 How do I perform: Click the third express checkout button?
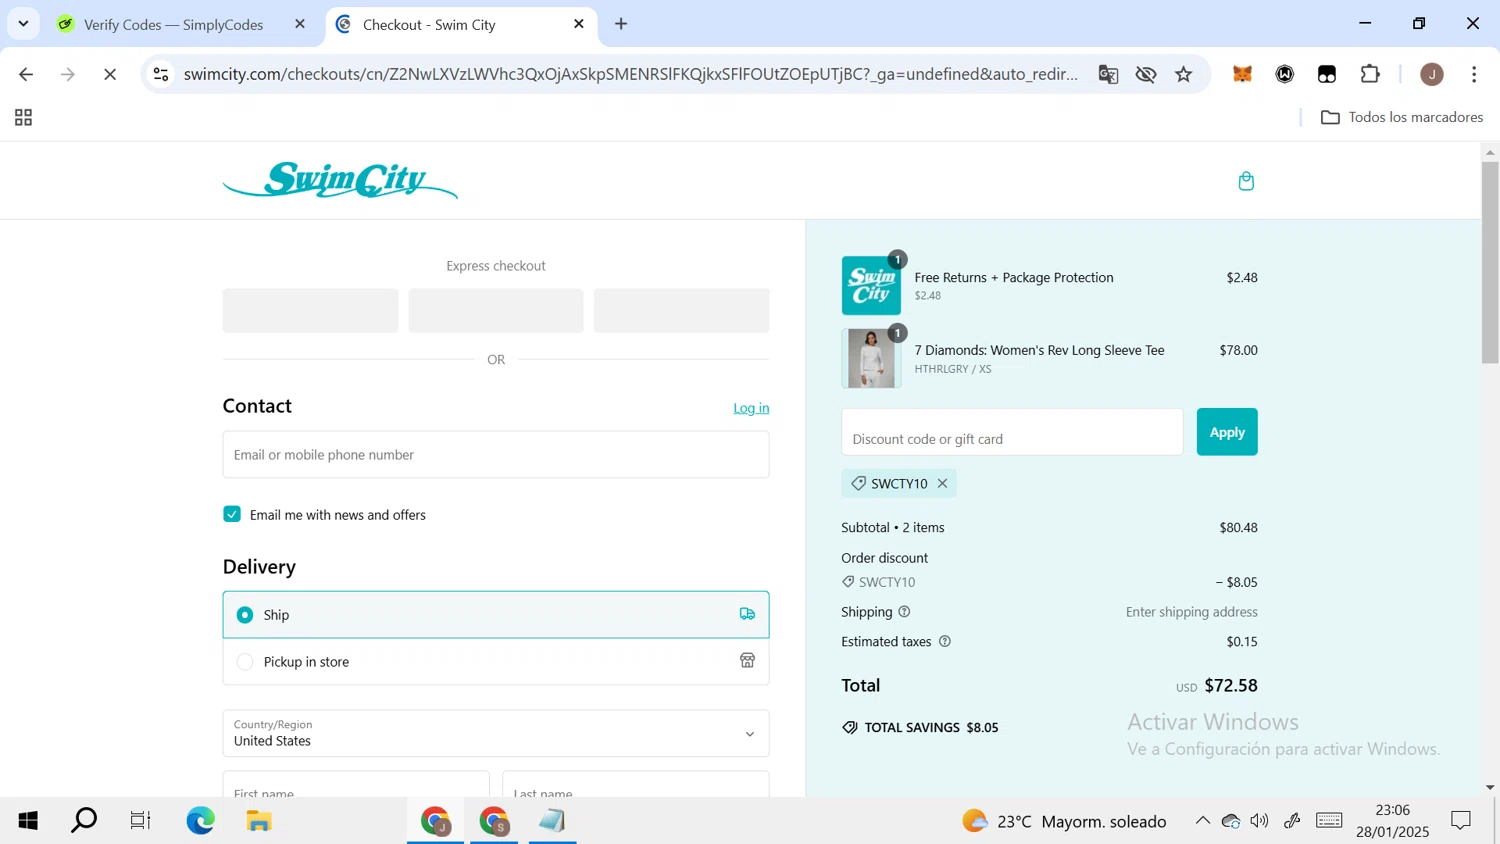[681, 310]
